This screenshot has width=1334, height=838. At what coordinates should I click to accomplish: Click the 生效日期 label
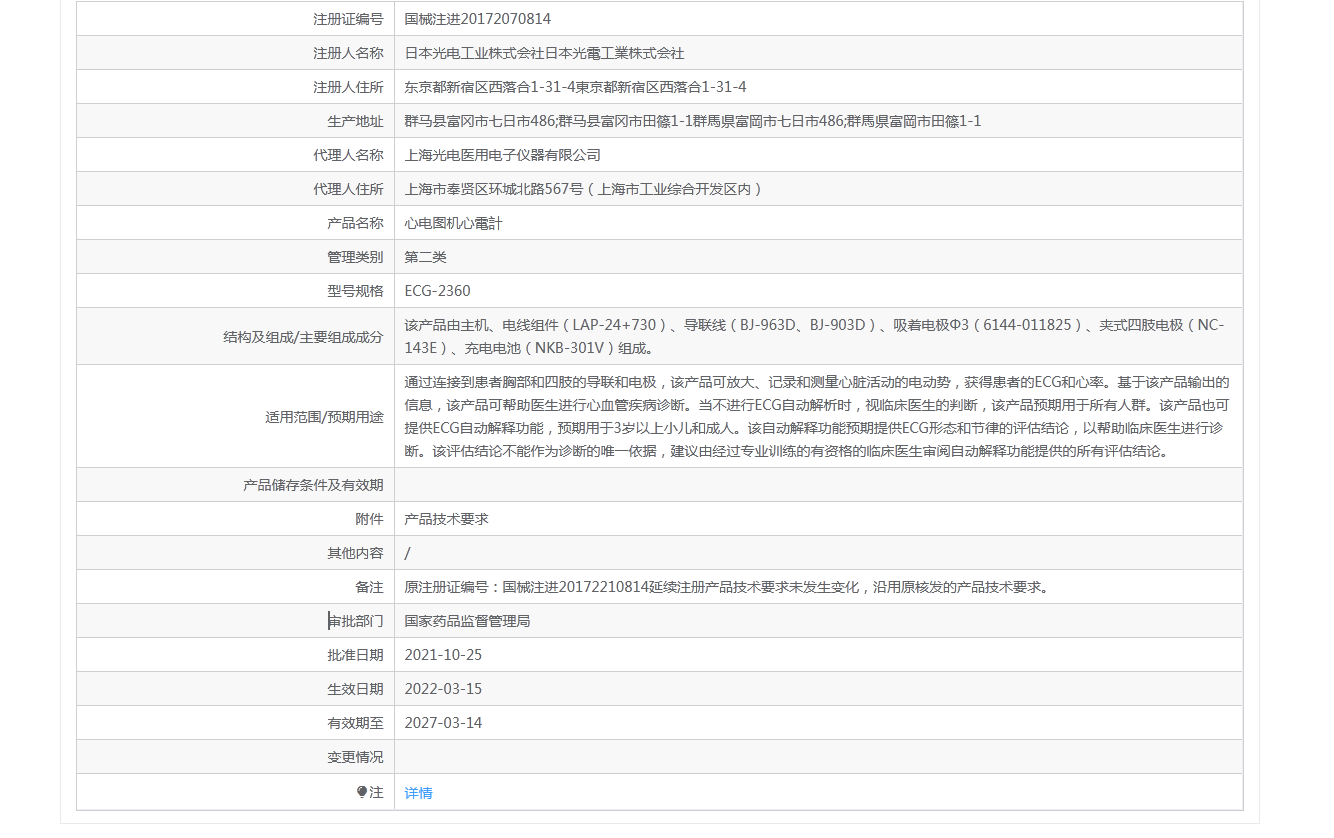(355, 689)
